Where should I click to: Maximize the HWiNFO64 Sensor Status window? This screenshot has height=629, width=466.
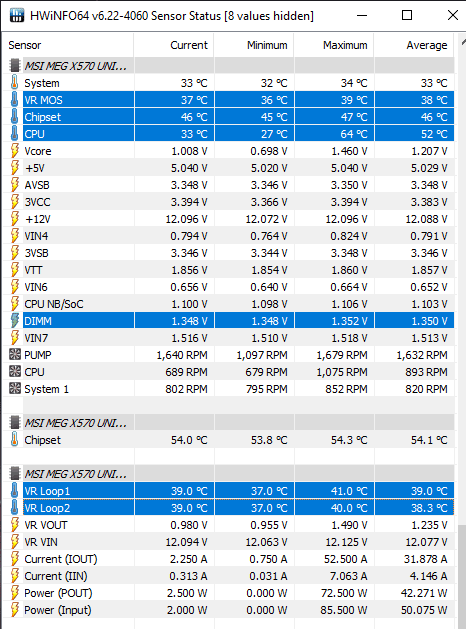tap(407, 15)
